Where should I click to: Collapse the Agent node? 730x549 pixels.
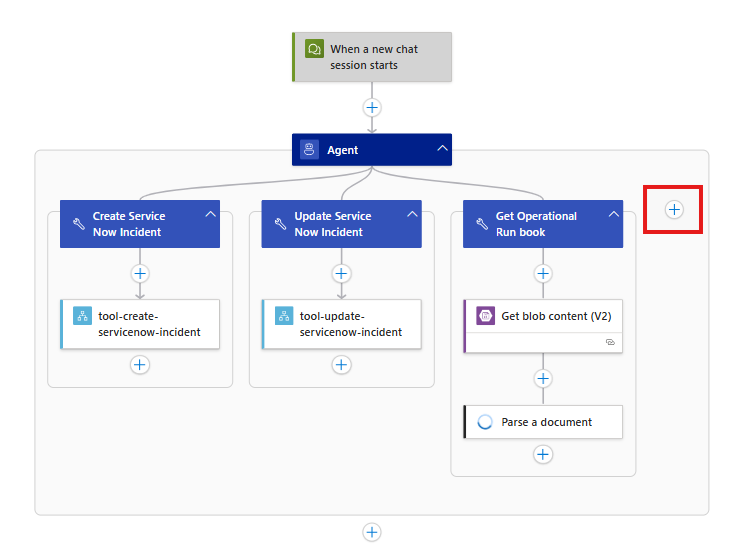[x=441, y=149]
